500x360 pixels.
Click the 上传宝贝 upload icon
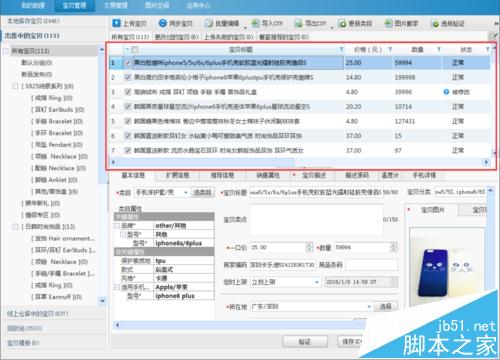[116, 23]
